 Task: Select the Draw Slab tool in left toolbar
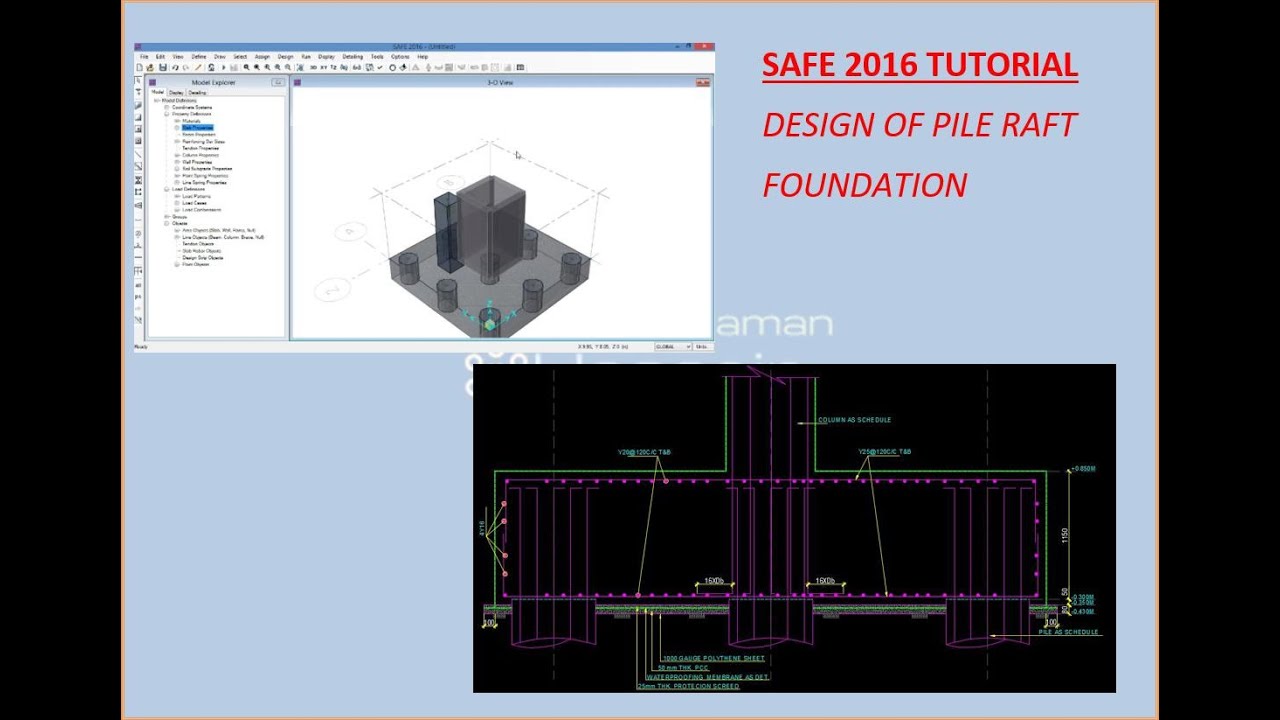pyautogui.click(x=138, y=106)
